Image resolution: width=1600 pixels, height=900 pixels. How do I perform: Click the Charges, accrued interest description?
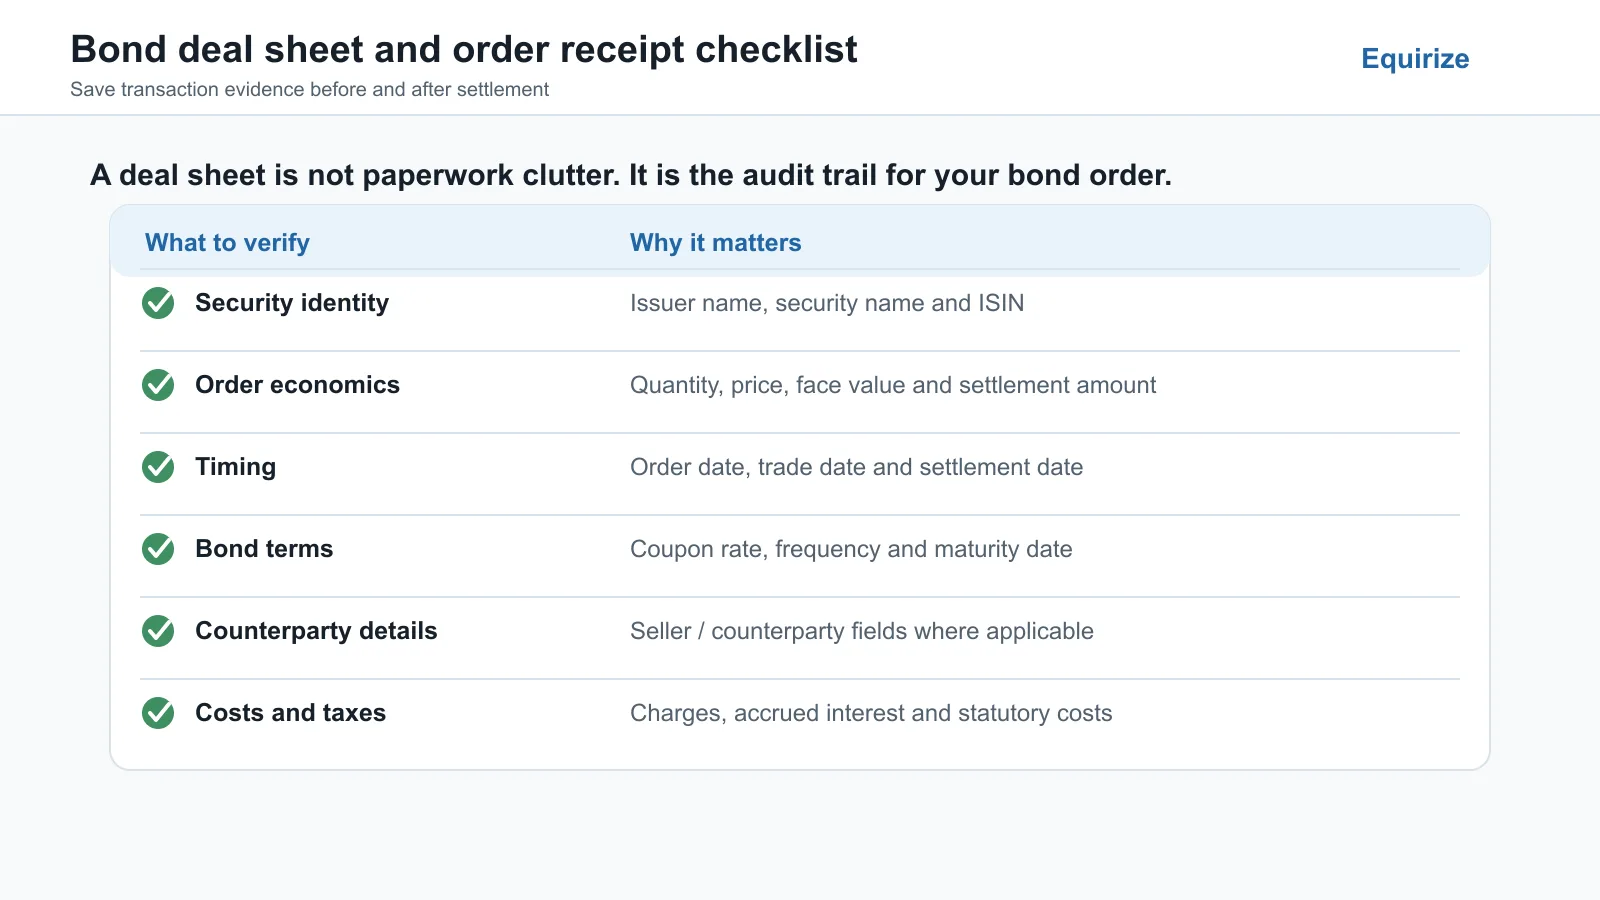point(871,713)
